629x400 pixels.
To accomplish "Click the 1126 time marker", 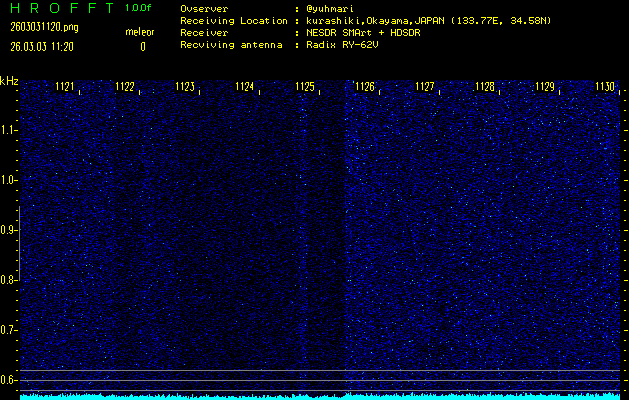I will coord(365,87).
